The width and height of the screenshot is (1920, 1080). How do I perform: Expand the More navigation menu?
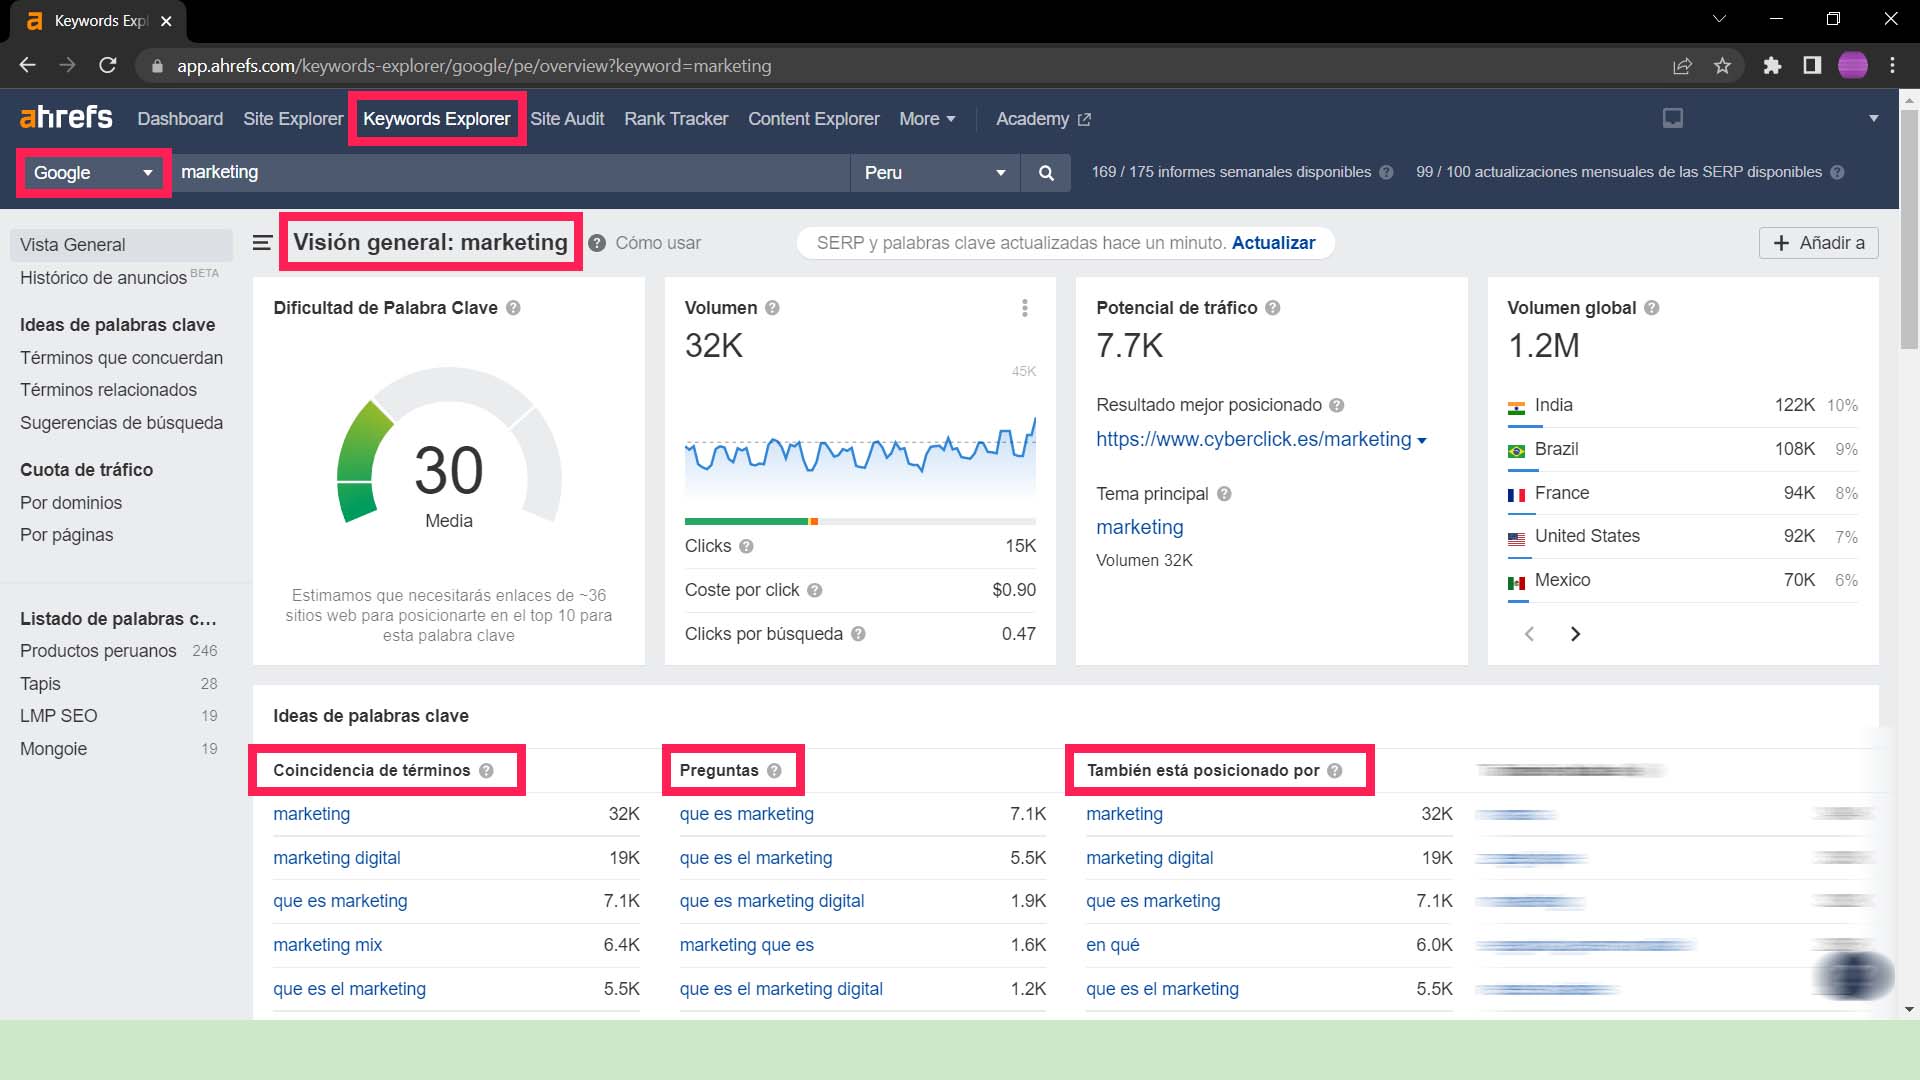click(x=927, y=119)
